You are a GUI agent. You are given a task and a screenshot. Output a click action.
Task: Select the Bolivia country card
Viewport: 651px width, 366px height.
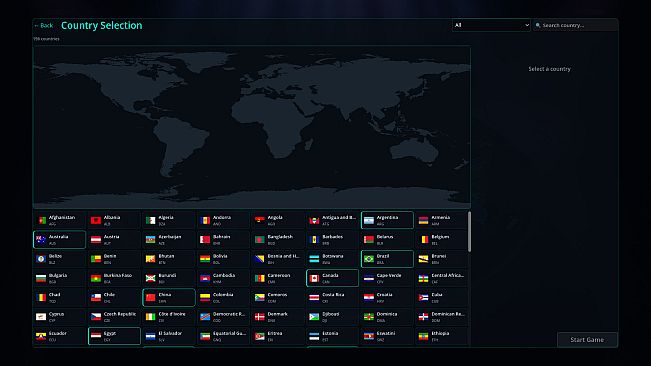click(223, 259)
